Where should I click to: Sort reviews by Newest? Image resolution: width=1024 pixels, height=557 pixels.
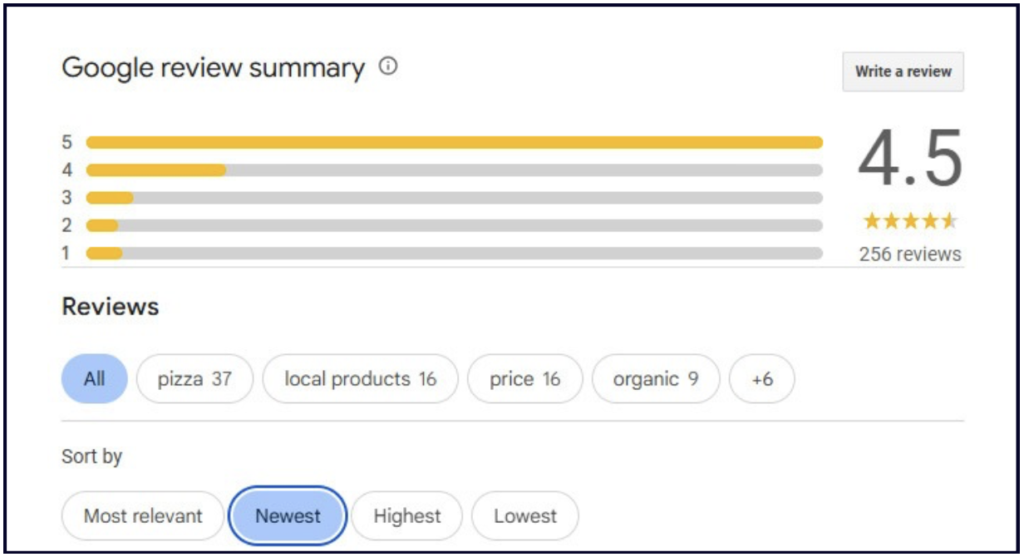[x=288, y=516]
